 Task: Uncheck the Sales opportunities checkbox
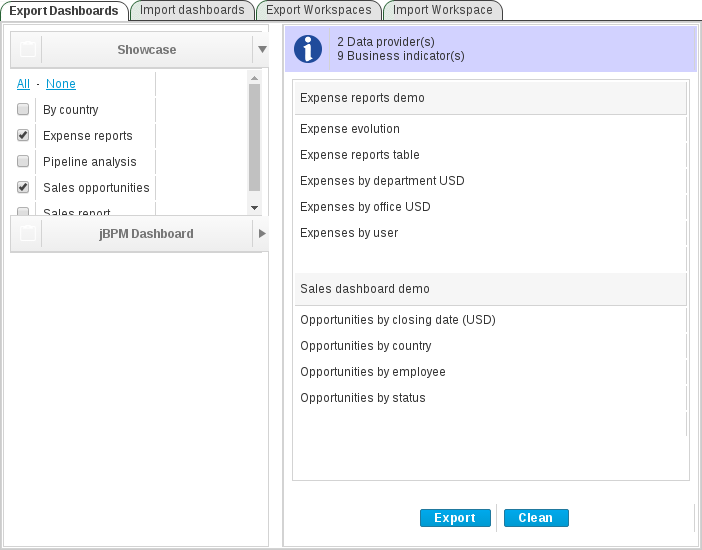coord(23,187)
